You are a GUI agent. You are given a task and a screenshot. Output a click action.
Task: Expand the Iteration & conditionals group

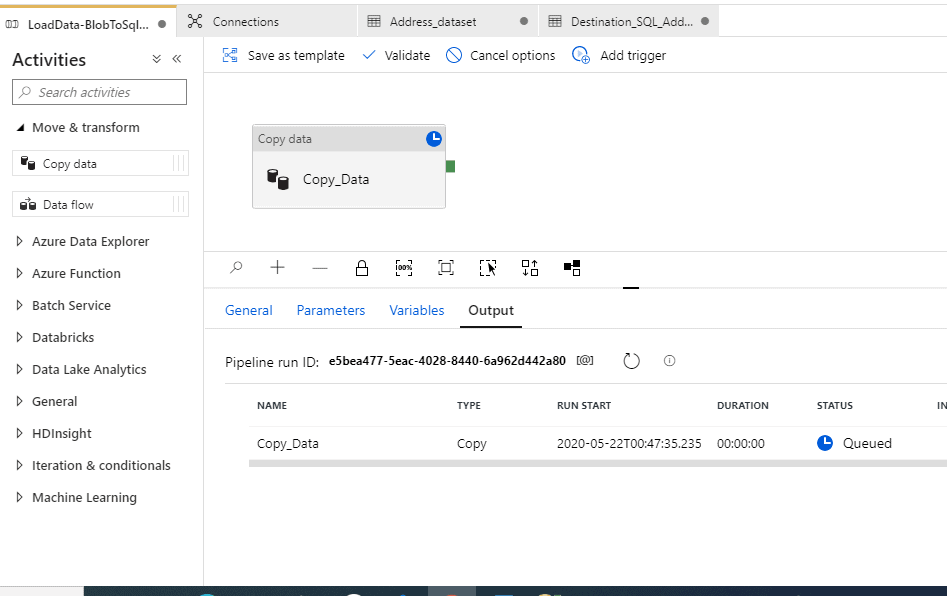pos(19,465)
